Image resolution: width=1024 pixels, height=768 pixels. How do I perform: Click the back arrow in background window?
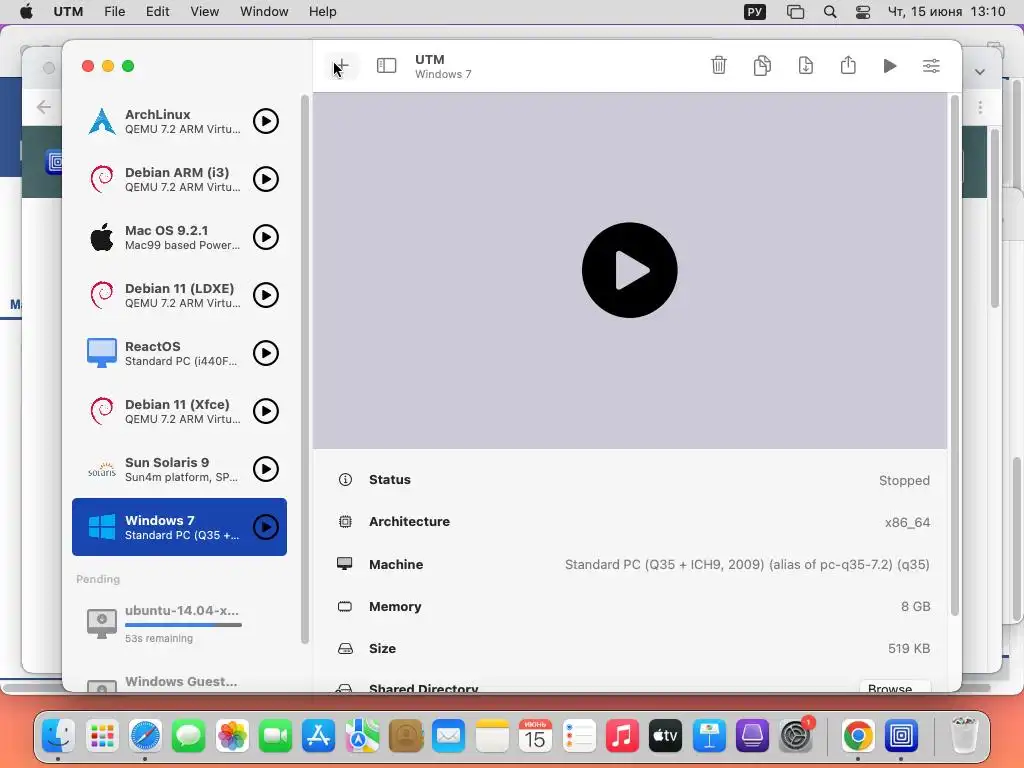(x=44, y=106)
